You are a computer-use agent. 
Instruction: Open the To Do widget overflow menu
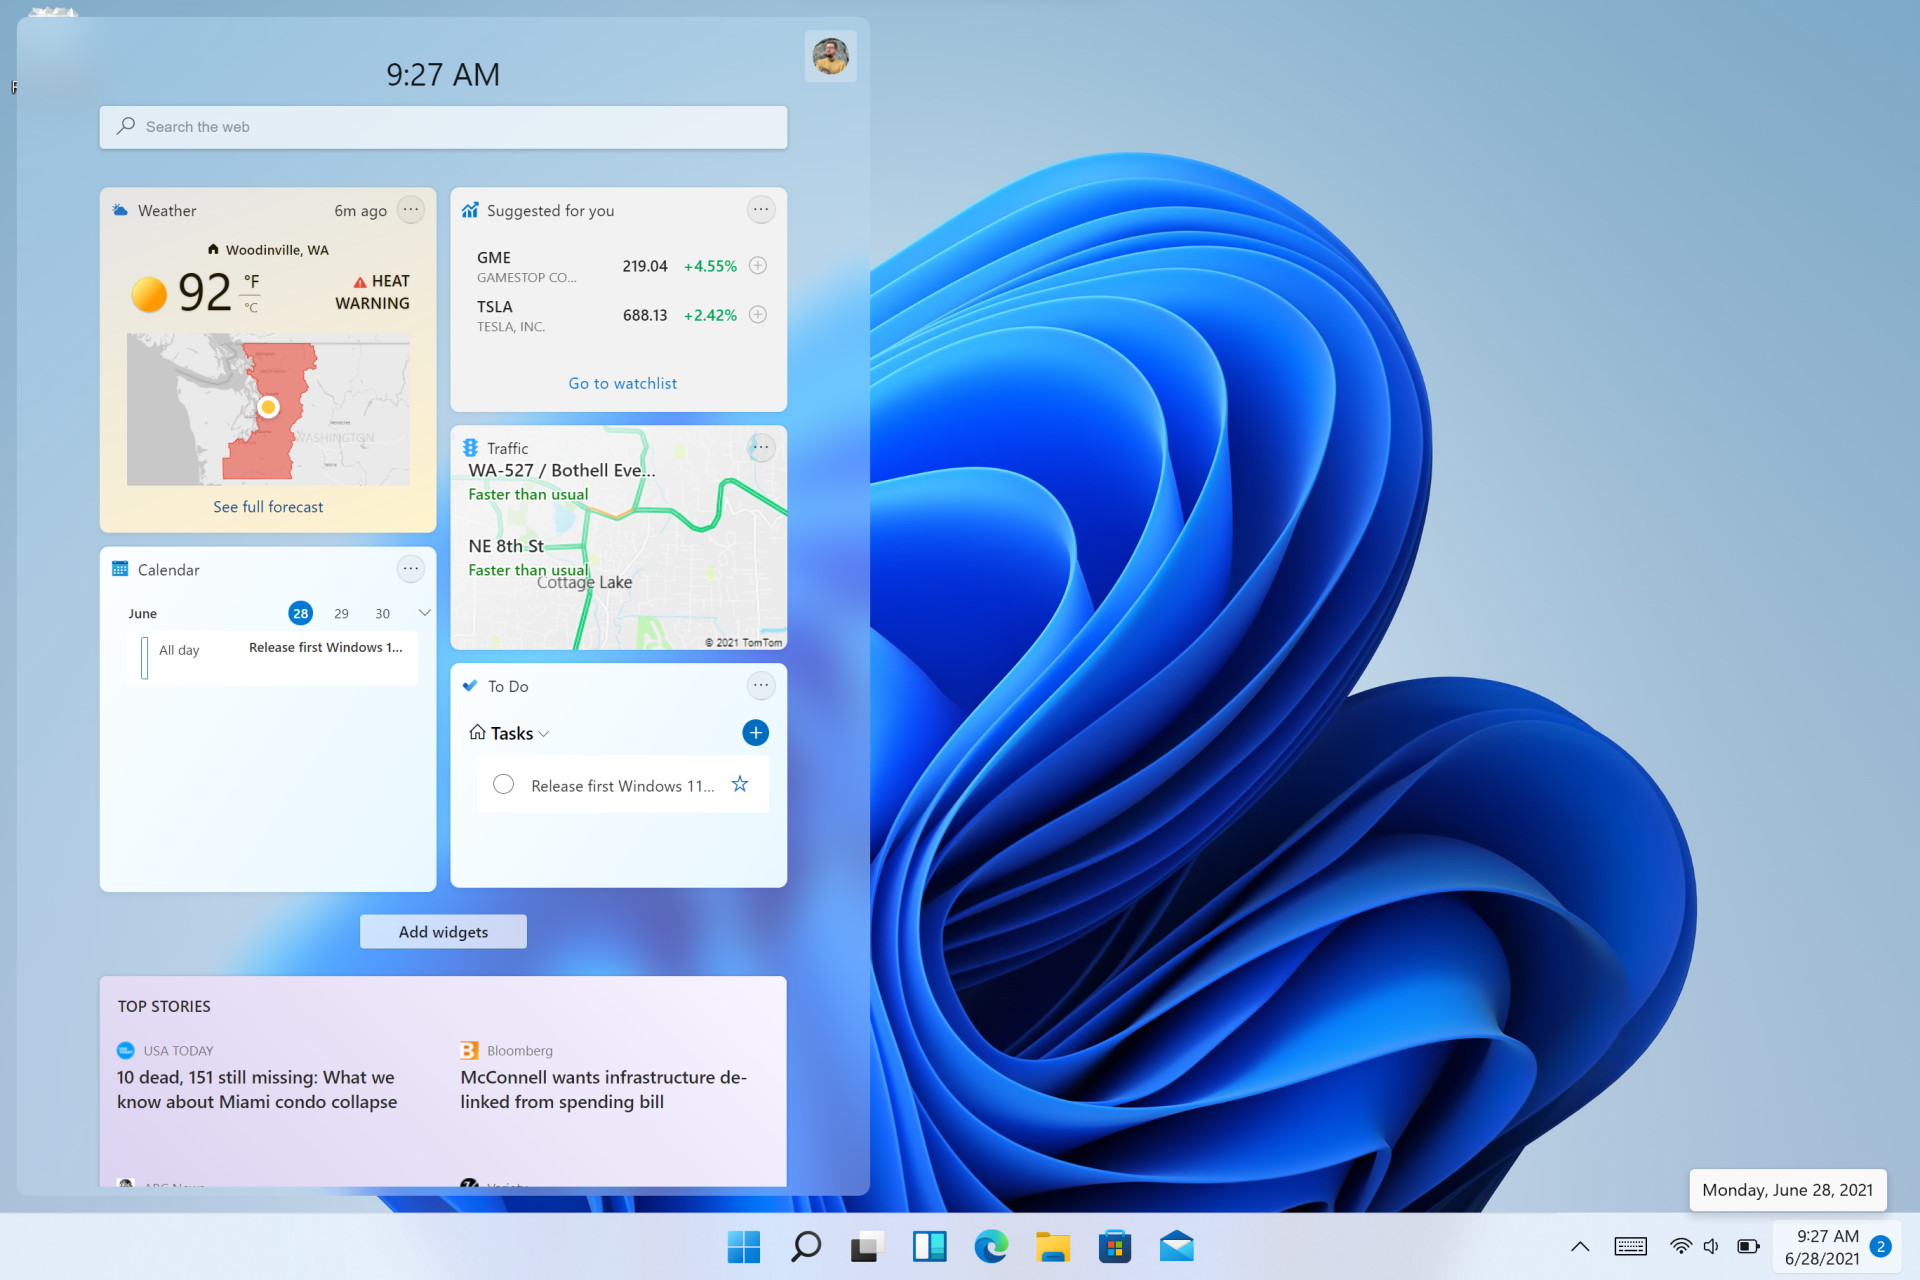click(x=759, y=687)
